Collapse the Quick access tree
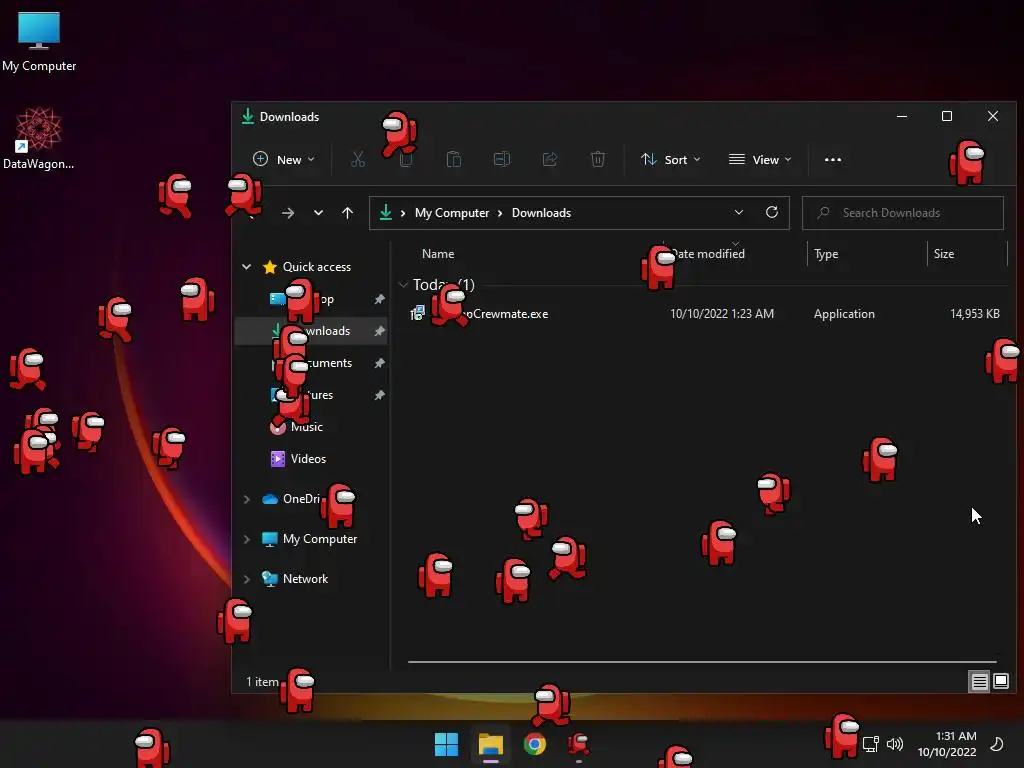This screenshot has height=768, width=1024. 246,266
